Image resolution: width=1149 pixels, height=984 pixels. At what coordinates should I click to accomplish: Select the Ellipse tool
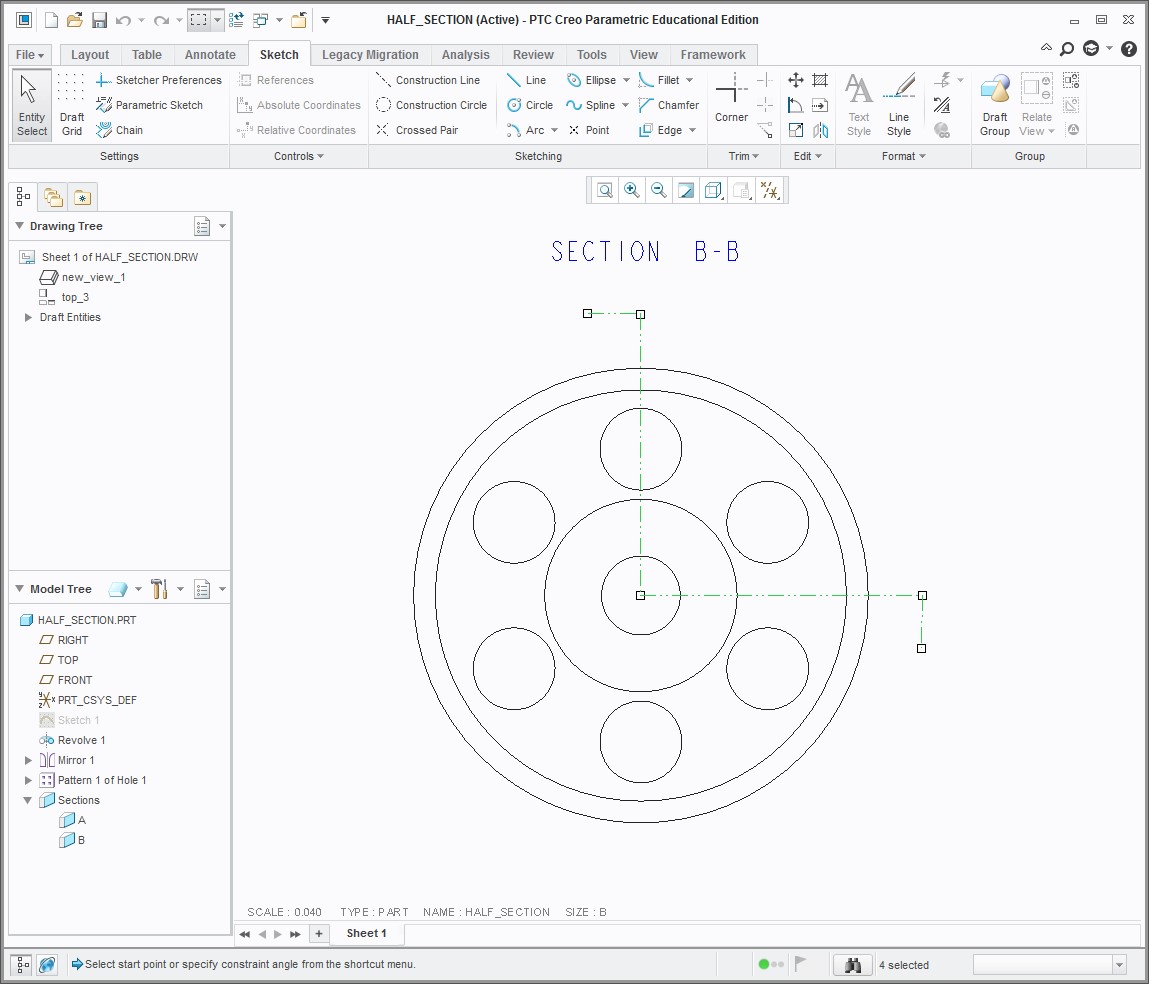click(x=591, y=80)
